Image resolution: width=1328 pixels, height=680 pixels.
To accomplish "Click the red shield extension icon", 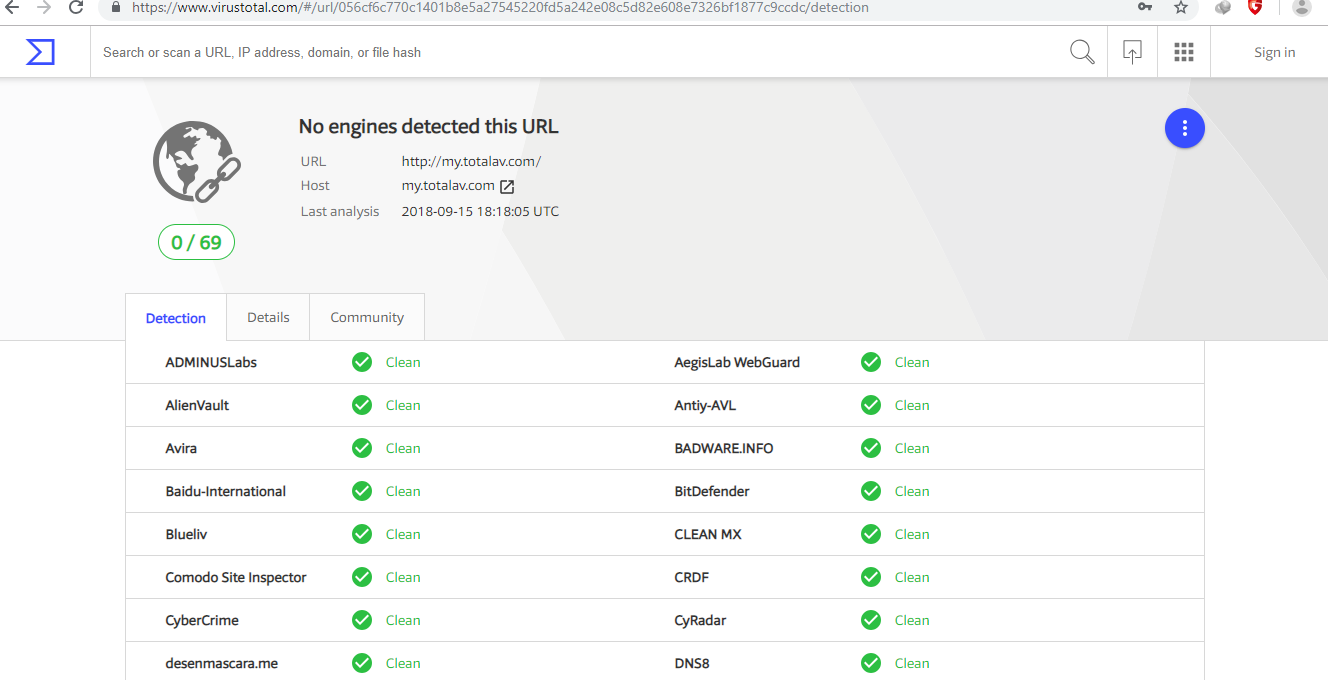I will point(1255,7).
